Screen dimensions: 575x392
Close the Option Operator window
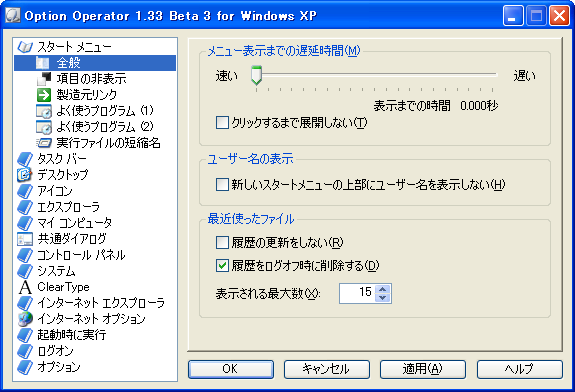[559, 16]
